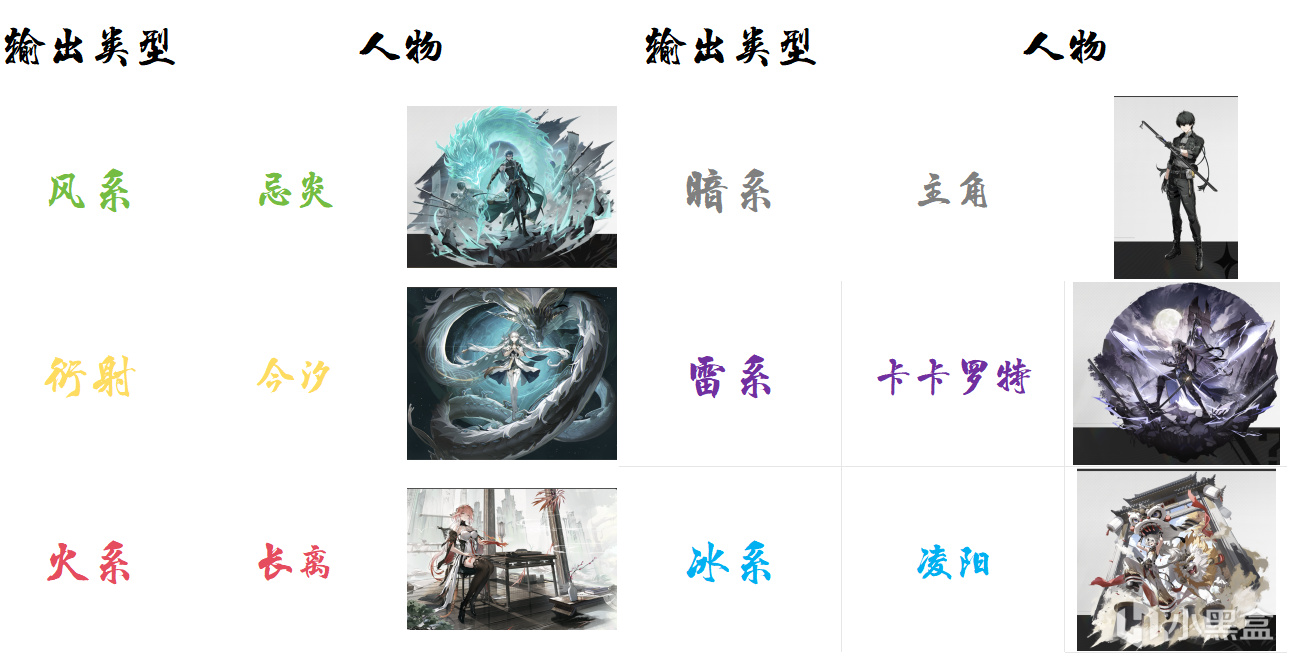Click the green 风系 label
Image resolution: width=1312 pixels, height=667 pixels.
89,190
